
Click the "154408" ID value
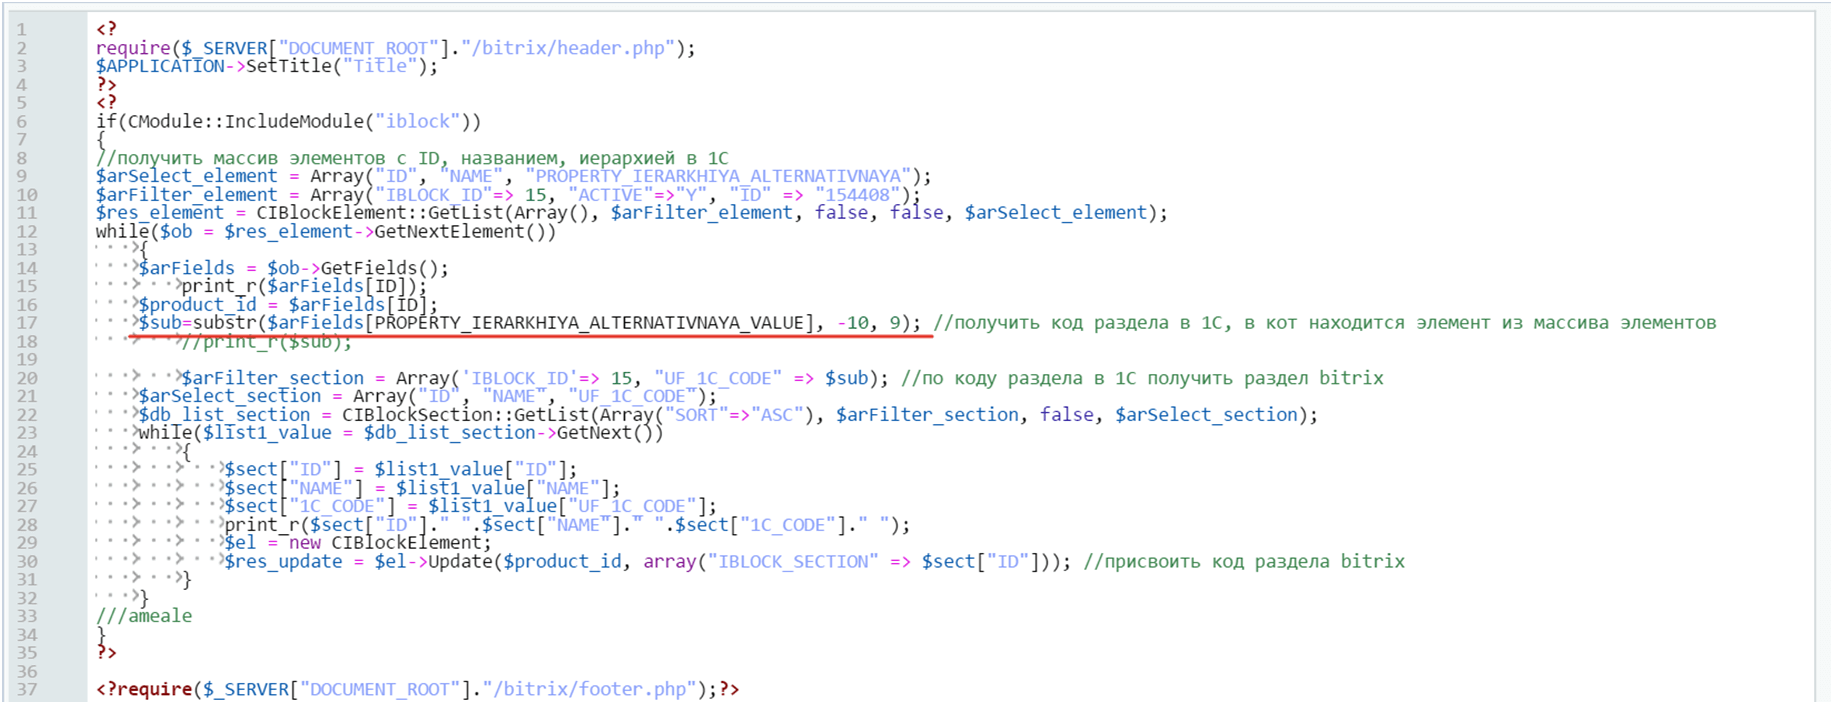[x=855, y=195]
